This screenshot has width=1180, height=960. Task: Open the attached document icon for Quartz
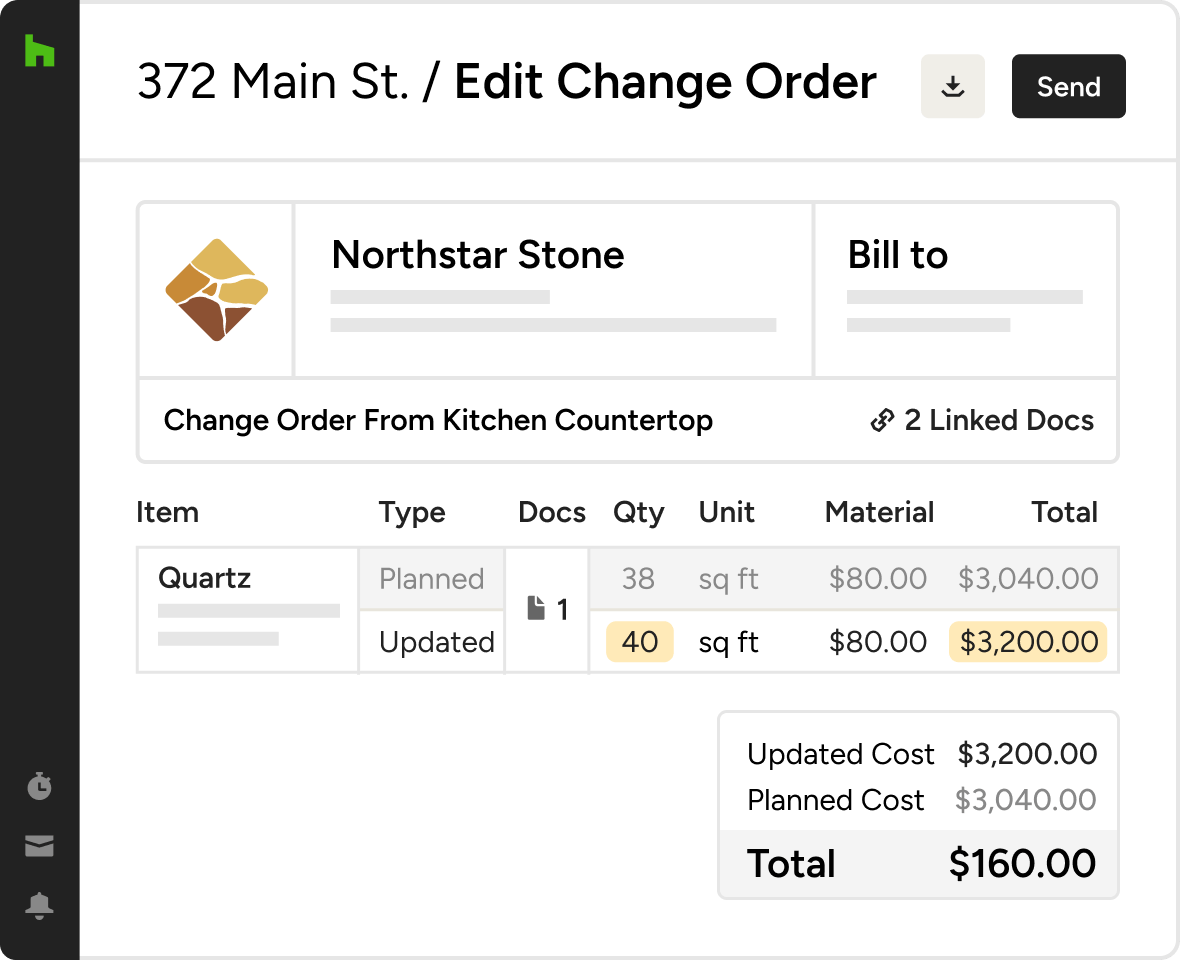click(537, 608)
